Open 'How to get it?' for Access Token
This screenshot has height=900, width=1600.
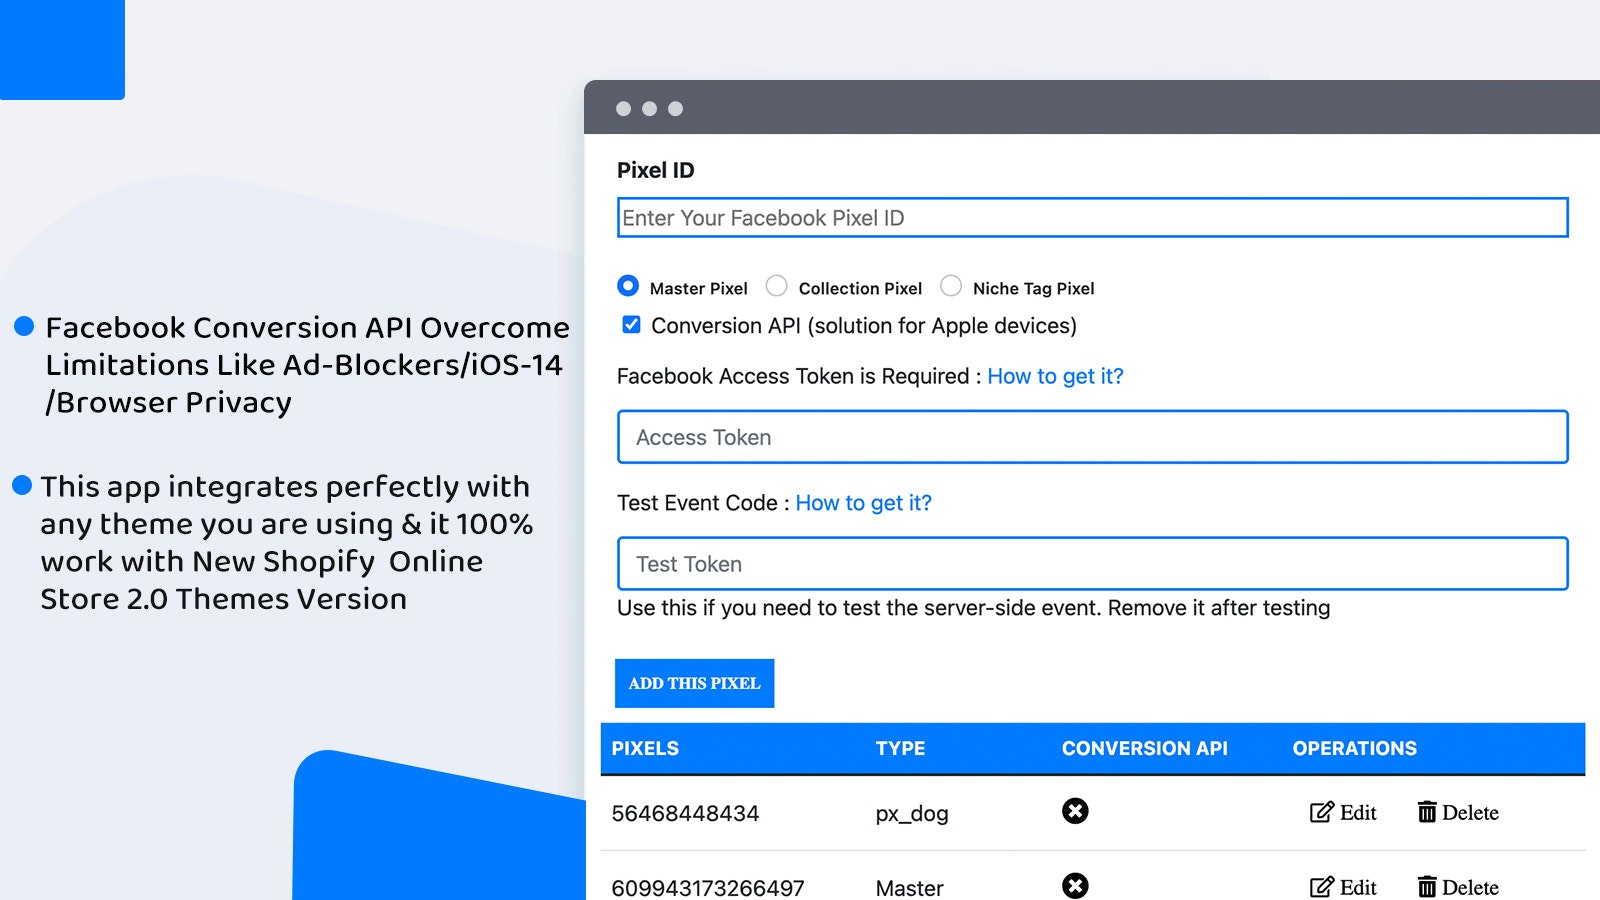pyautogui.click(x=1055, y=376)
